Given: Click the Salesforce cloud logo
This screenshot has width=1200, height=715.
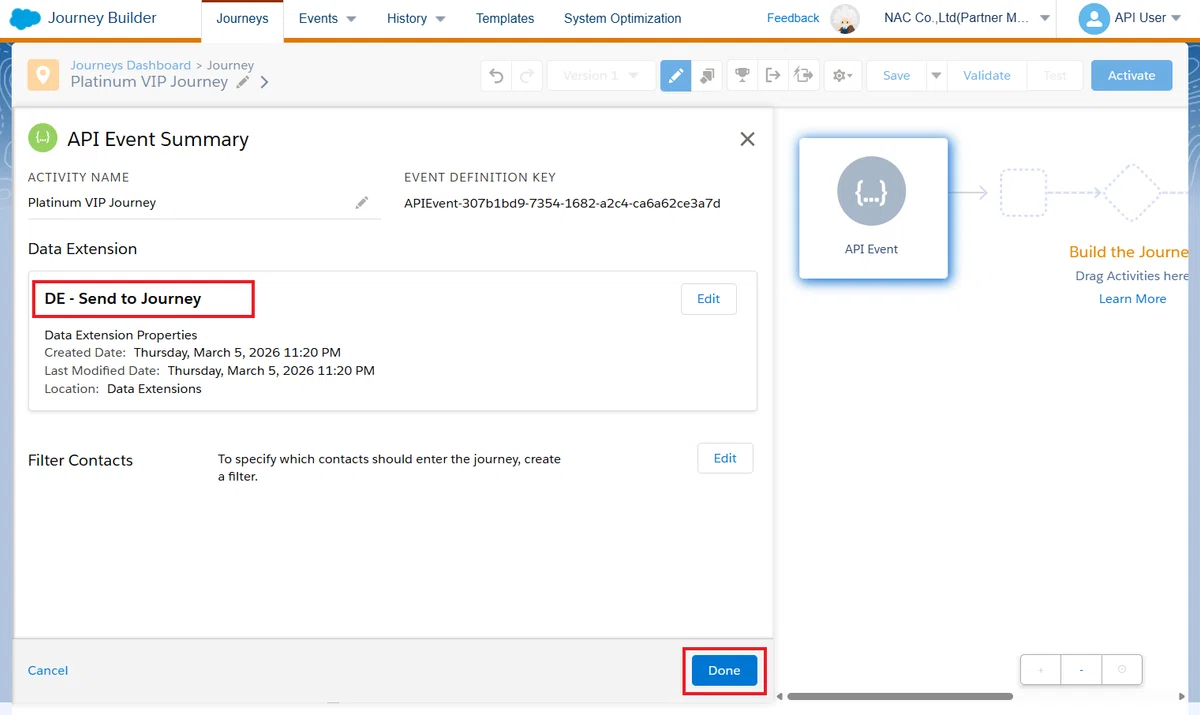Looking at the screenshot, I should (23, 18).
